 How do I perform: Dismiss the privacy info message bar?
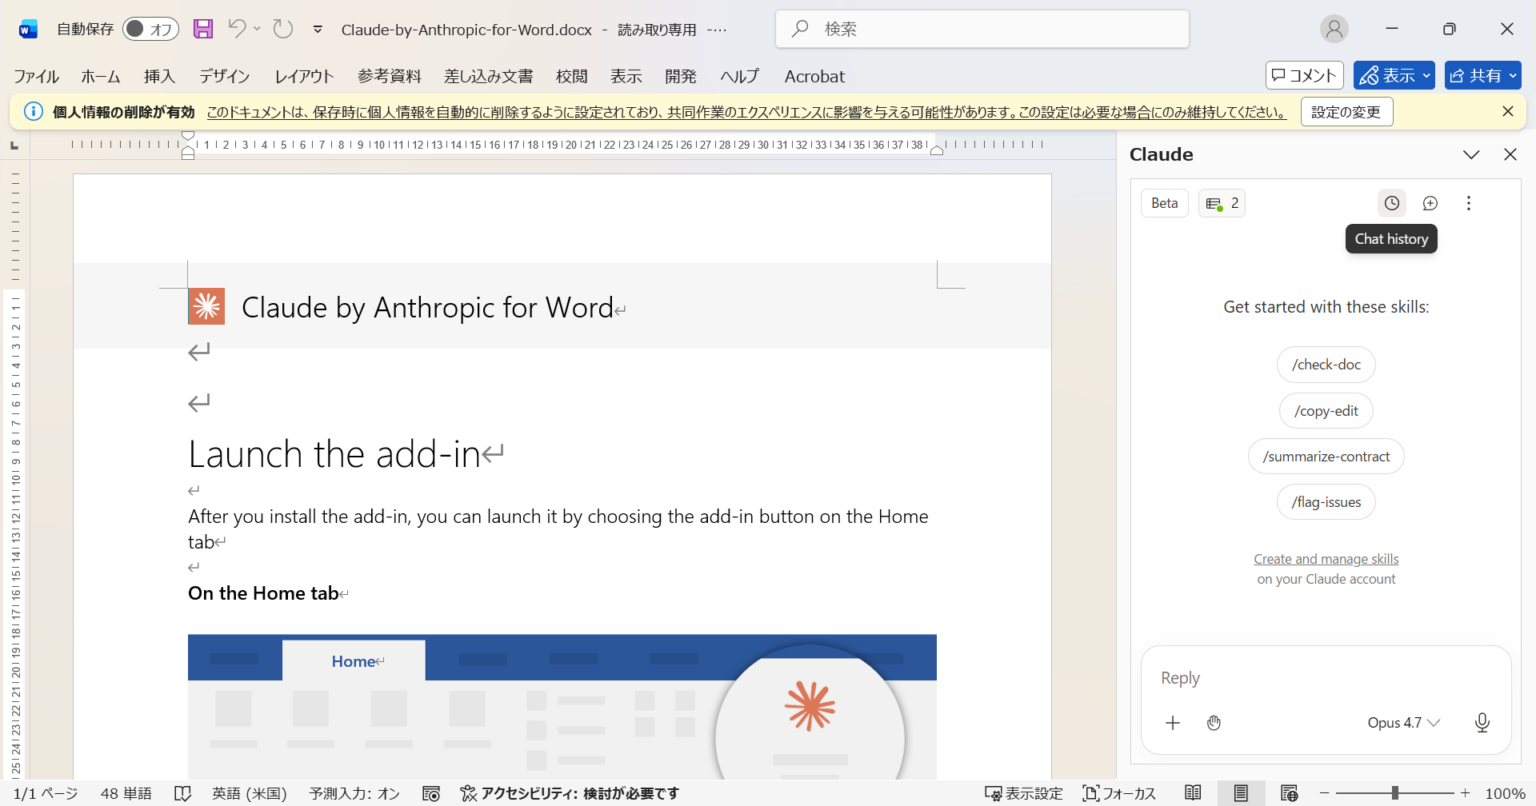pyautogui.click(x=1508, y=112)
